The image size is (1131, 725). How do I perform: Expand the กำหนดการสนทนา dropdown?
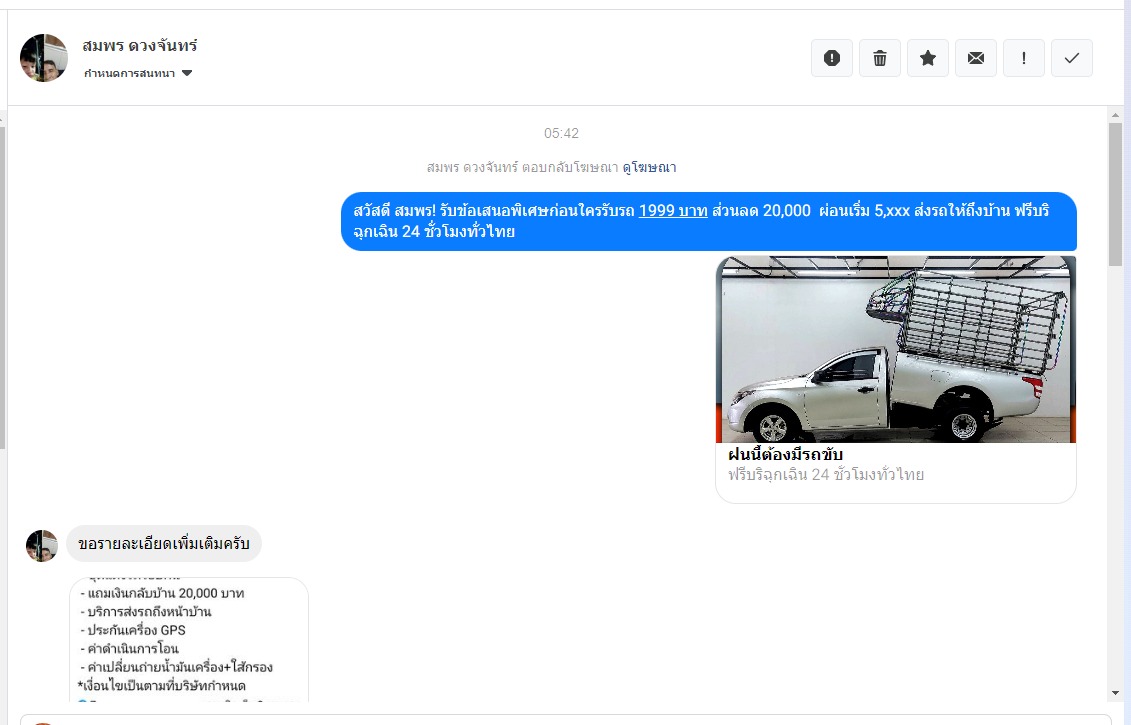click(x=138, y=73)
